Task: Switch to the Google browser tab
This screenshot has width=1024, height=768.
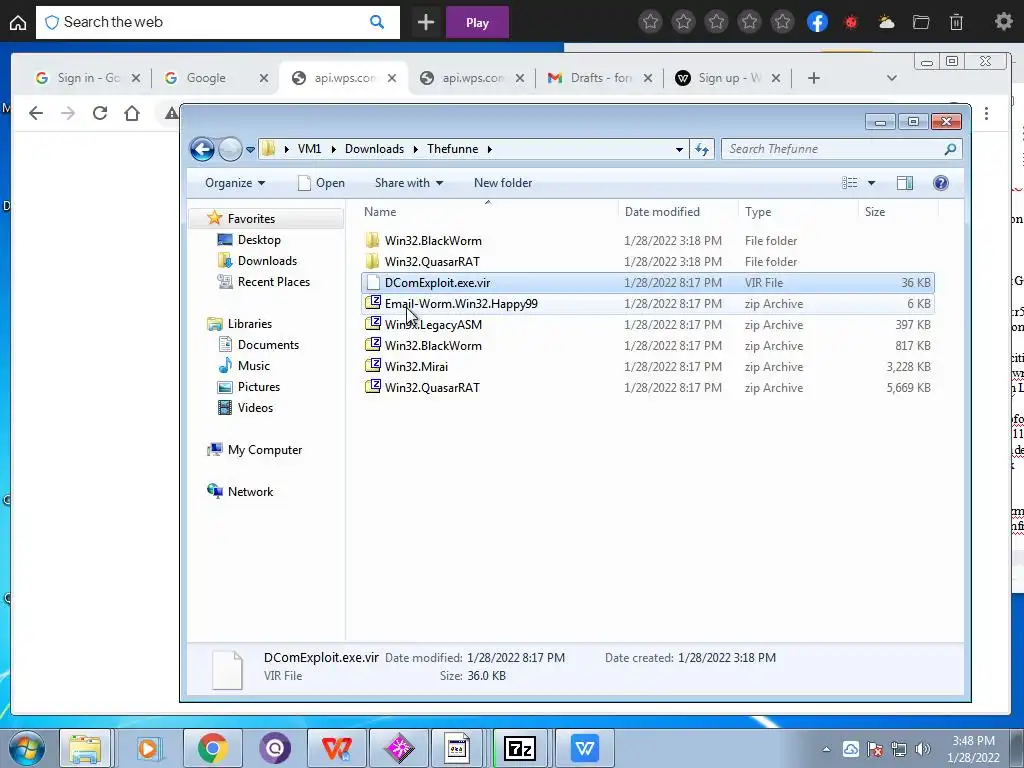Action: tap(216, 78)
